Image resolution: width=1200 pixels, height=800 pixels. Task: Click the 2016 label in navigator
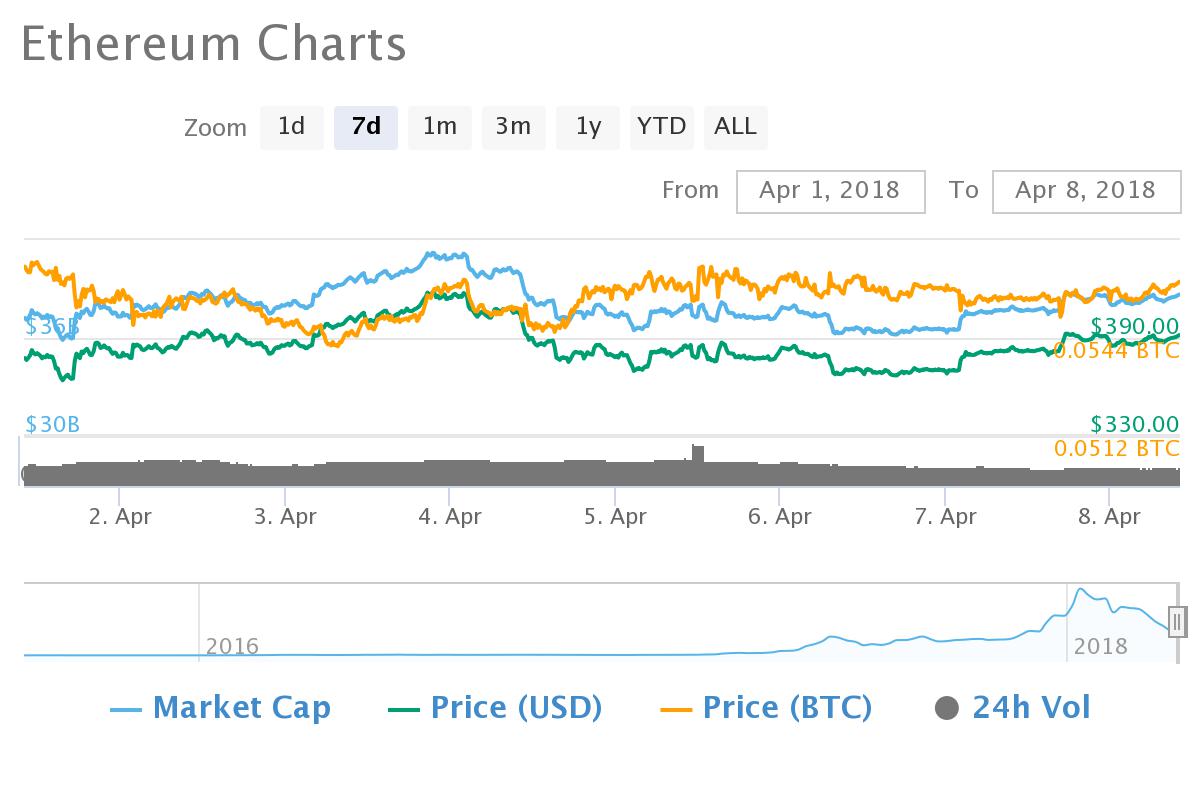(x=232, y=646)
